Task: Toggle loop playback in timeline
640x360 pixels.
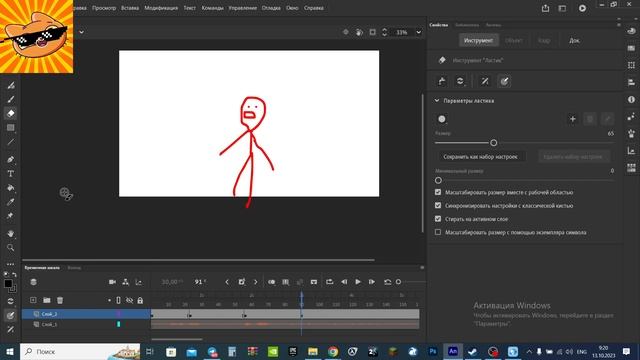Action: [x=329, y=282]
